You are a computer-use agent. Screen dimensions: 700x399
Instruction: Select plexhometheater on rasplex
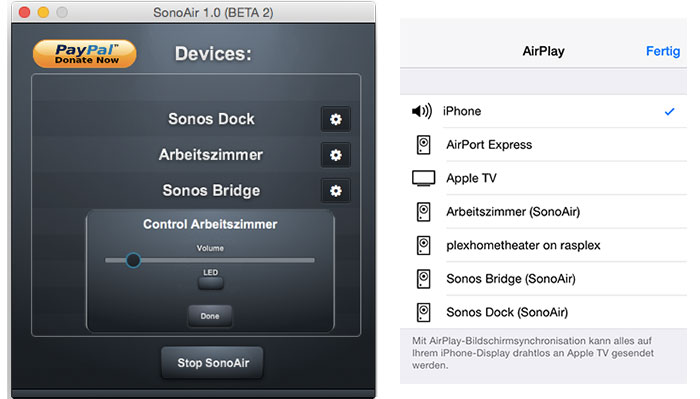(x=543, y=245)
